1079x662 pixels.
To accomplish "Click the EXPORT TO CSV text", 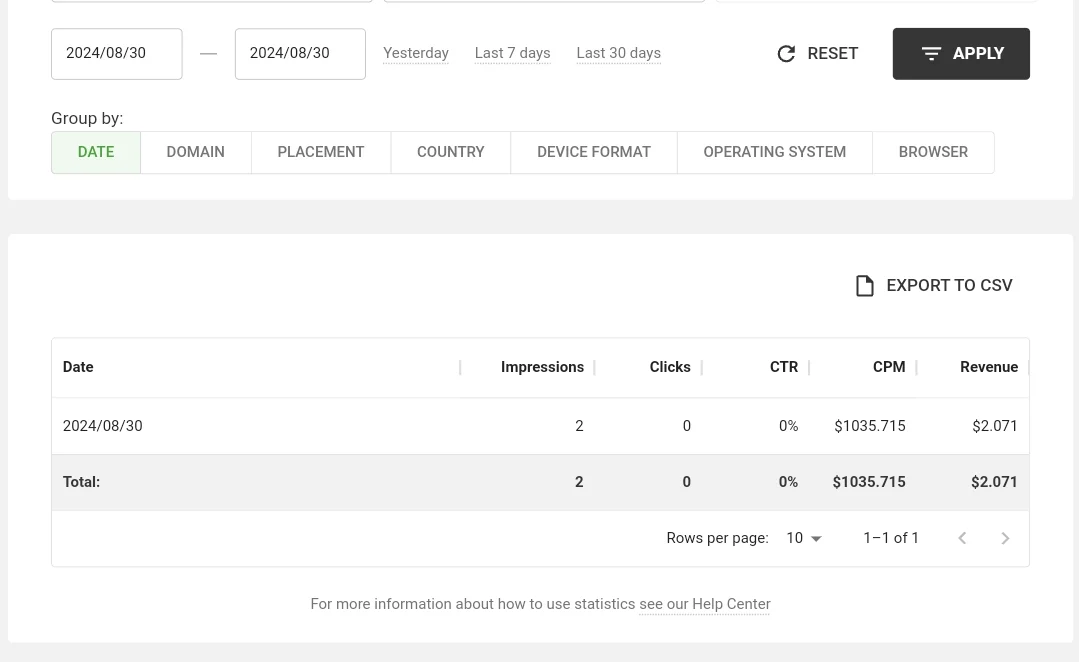I will 949,286.
